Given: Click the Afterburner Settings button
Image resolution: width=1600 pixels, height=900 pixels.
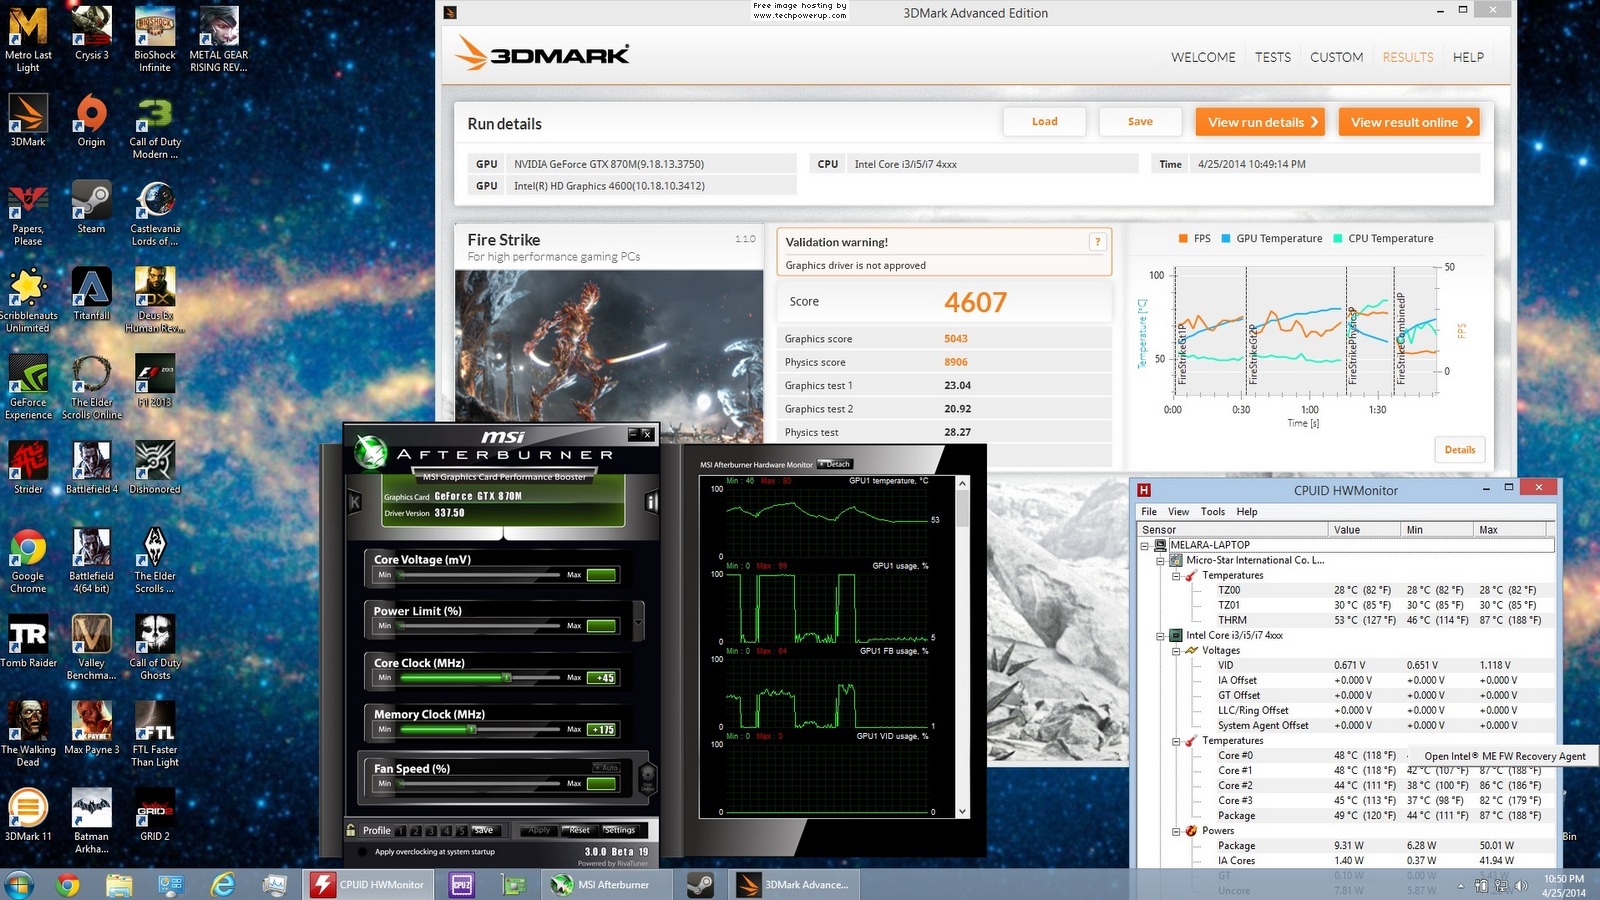Looking at the screenshot, I should click(x=619, y=830).
